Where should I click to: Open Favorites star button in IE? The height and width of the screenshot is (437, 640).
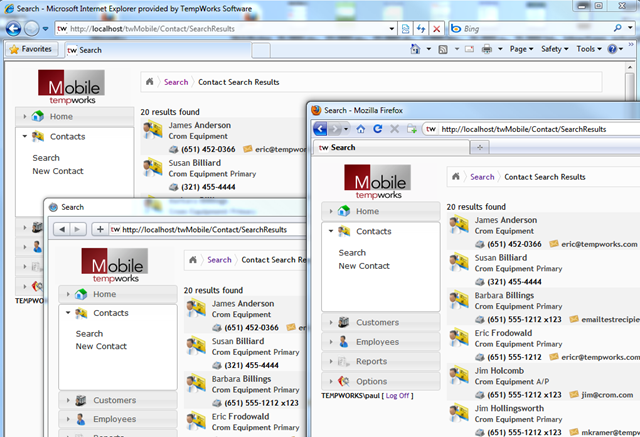point(31,49)
